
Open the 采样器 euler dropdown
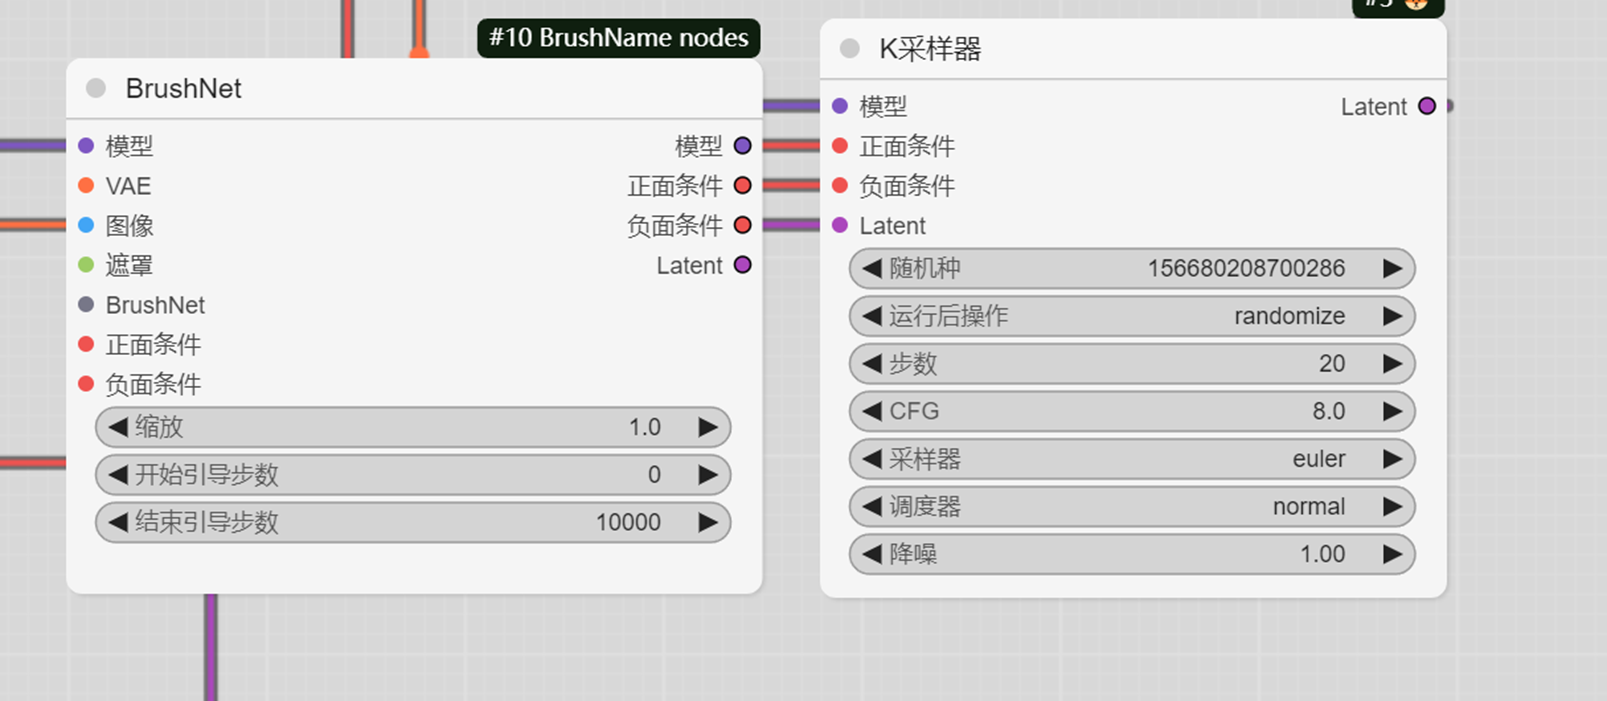pyautogui.click(x=1132, y=459)
